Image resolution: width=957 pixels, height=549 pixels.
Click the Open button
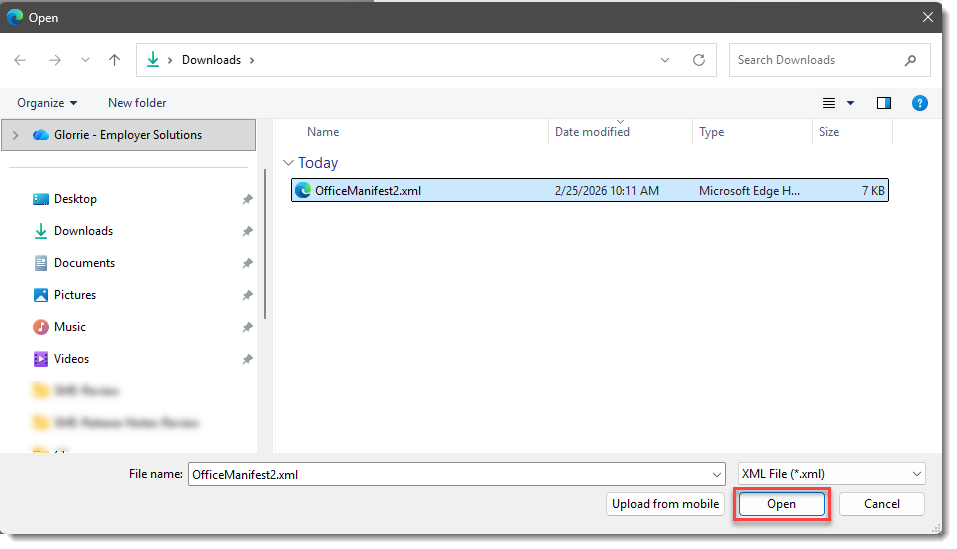[x=781, y=504]
